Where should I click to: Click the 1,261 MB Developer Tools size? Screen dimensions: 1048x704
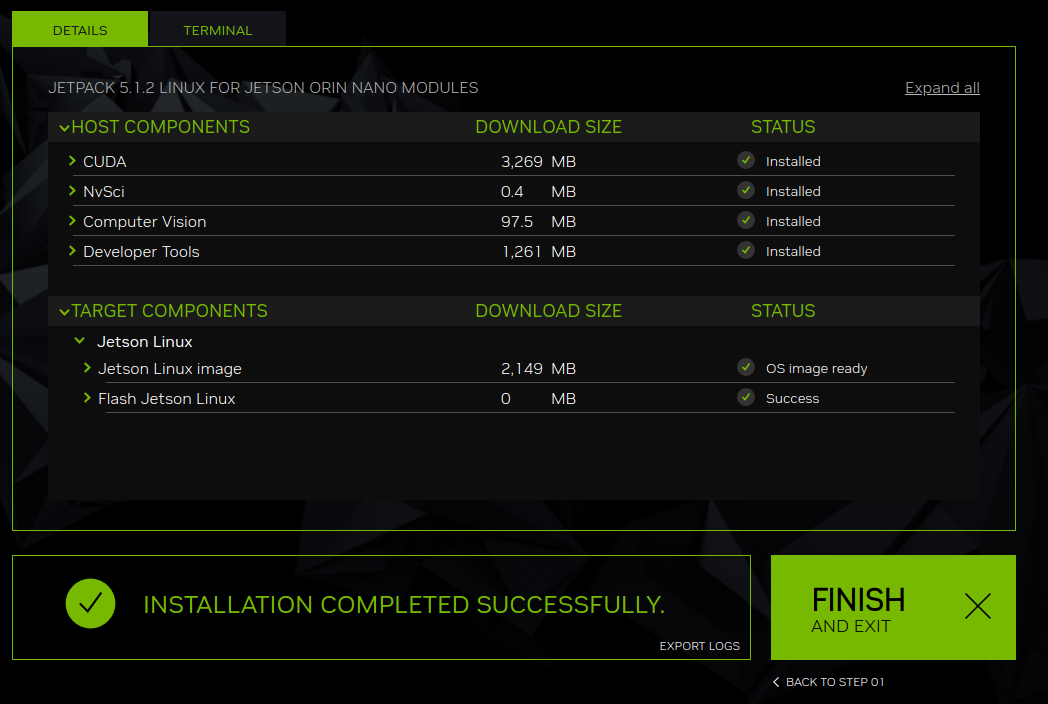click(x=538, y=252)
